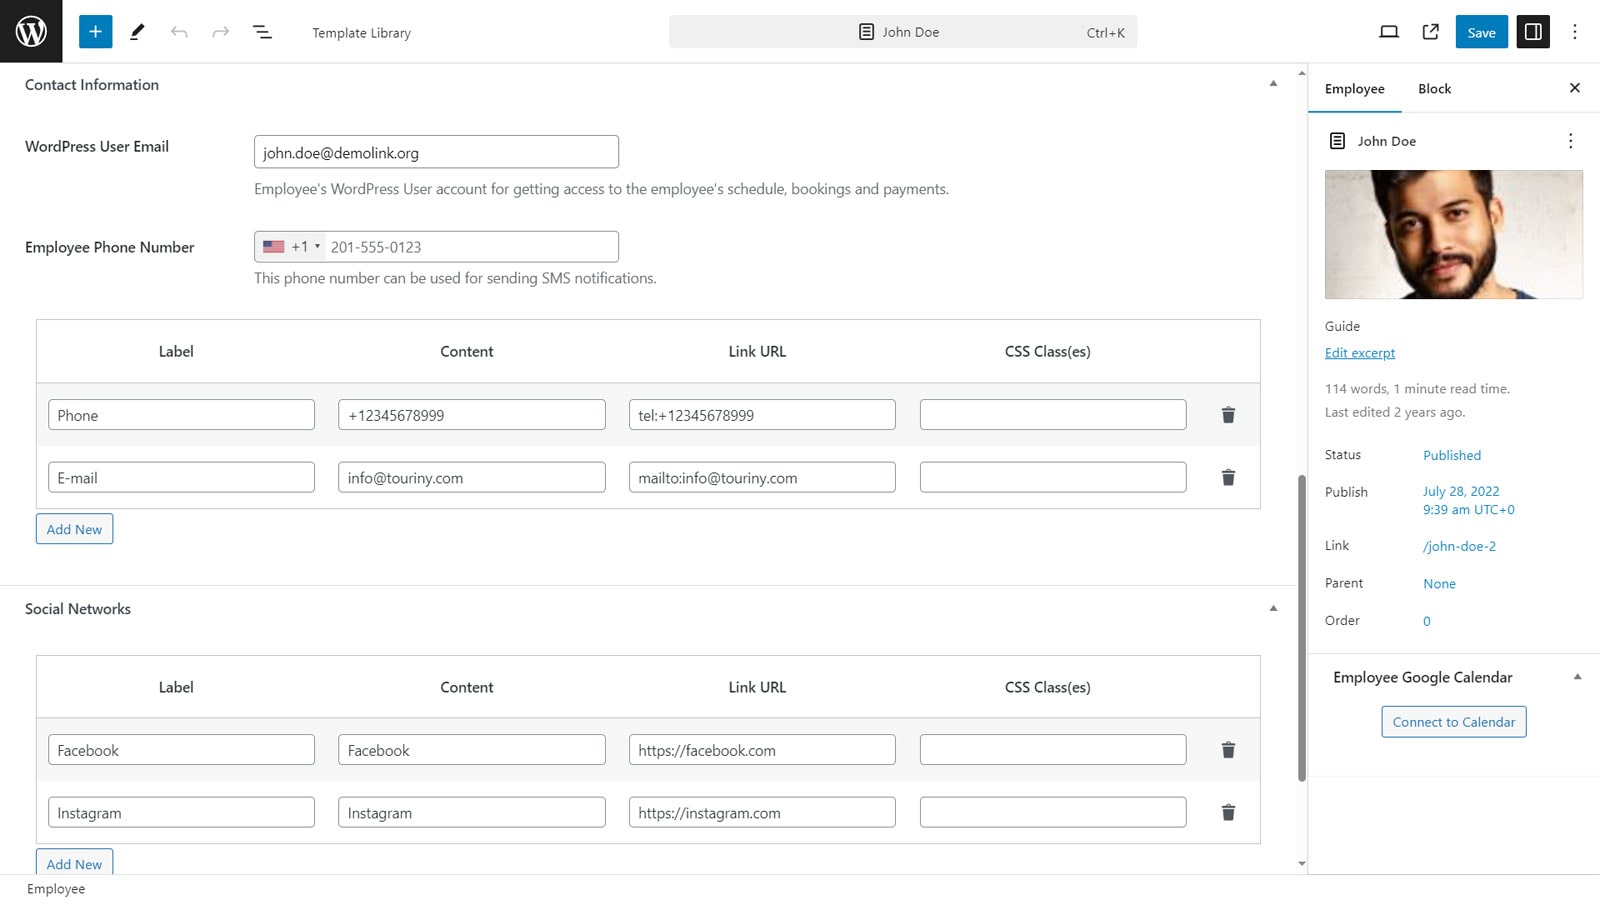Open View Employee external link icon
1600x900 pixels.
pyautogui.click(x=1430, y=32)
